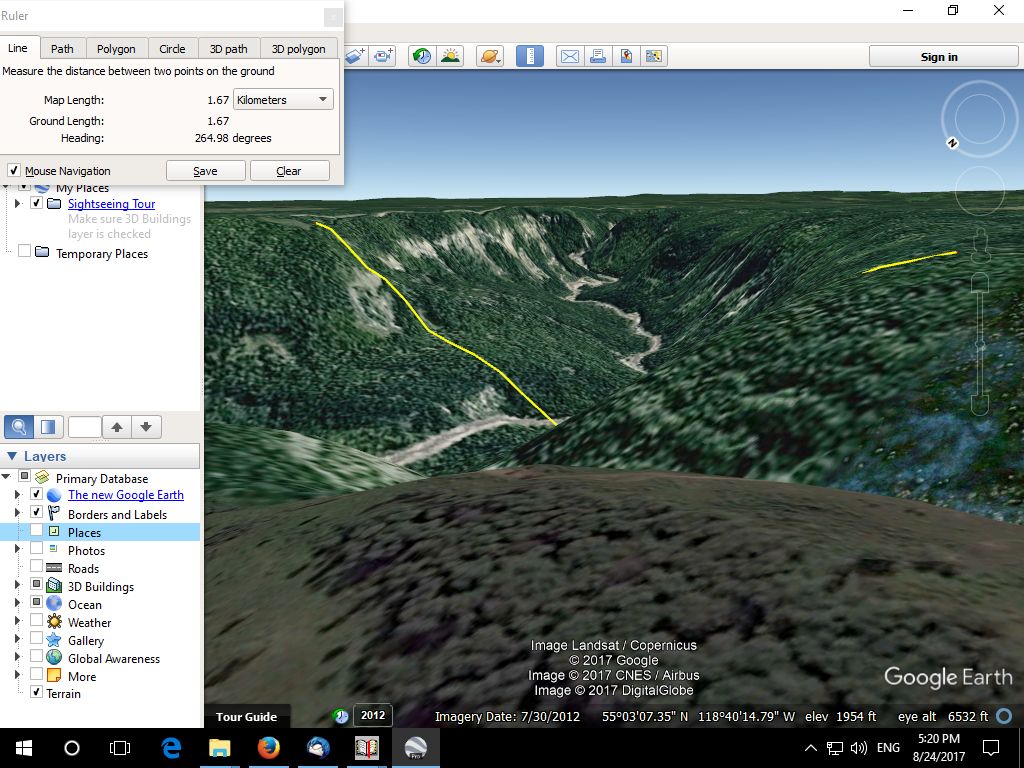
Task: Toggle the Terrain layer checkbox
Action: click(37, 692)
